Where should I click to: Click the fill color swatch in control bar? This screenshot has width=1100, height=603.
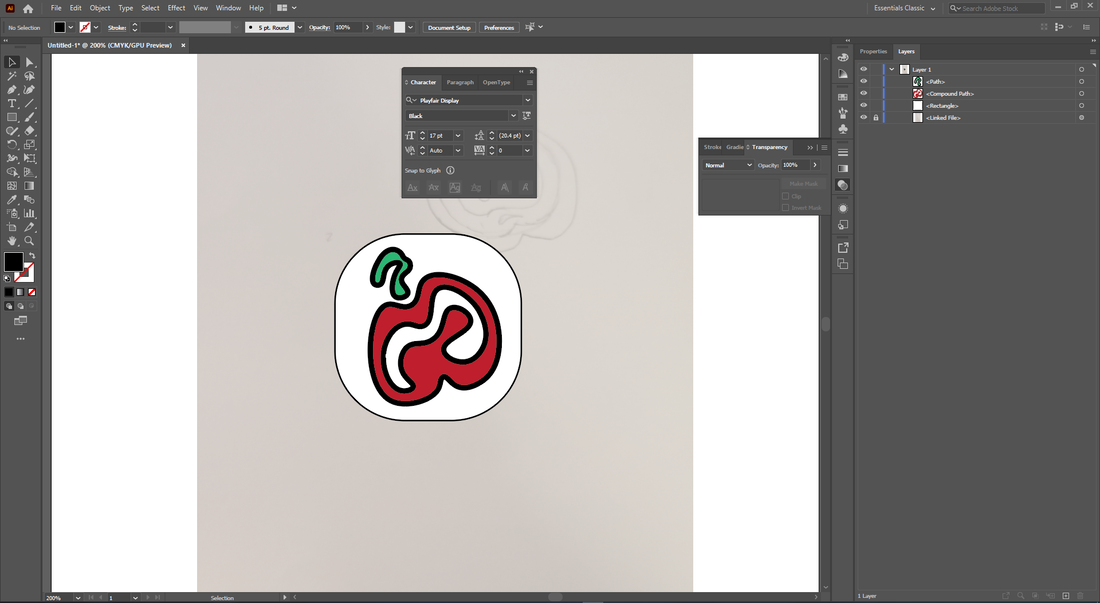(x=60, y=27)
